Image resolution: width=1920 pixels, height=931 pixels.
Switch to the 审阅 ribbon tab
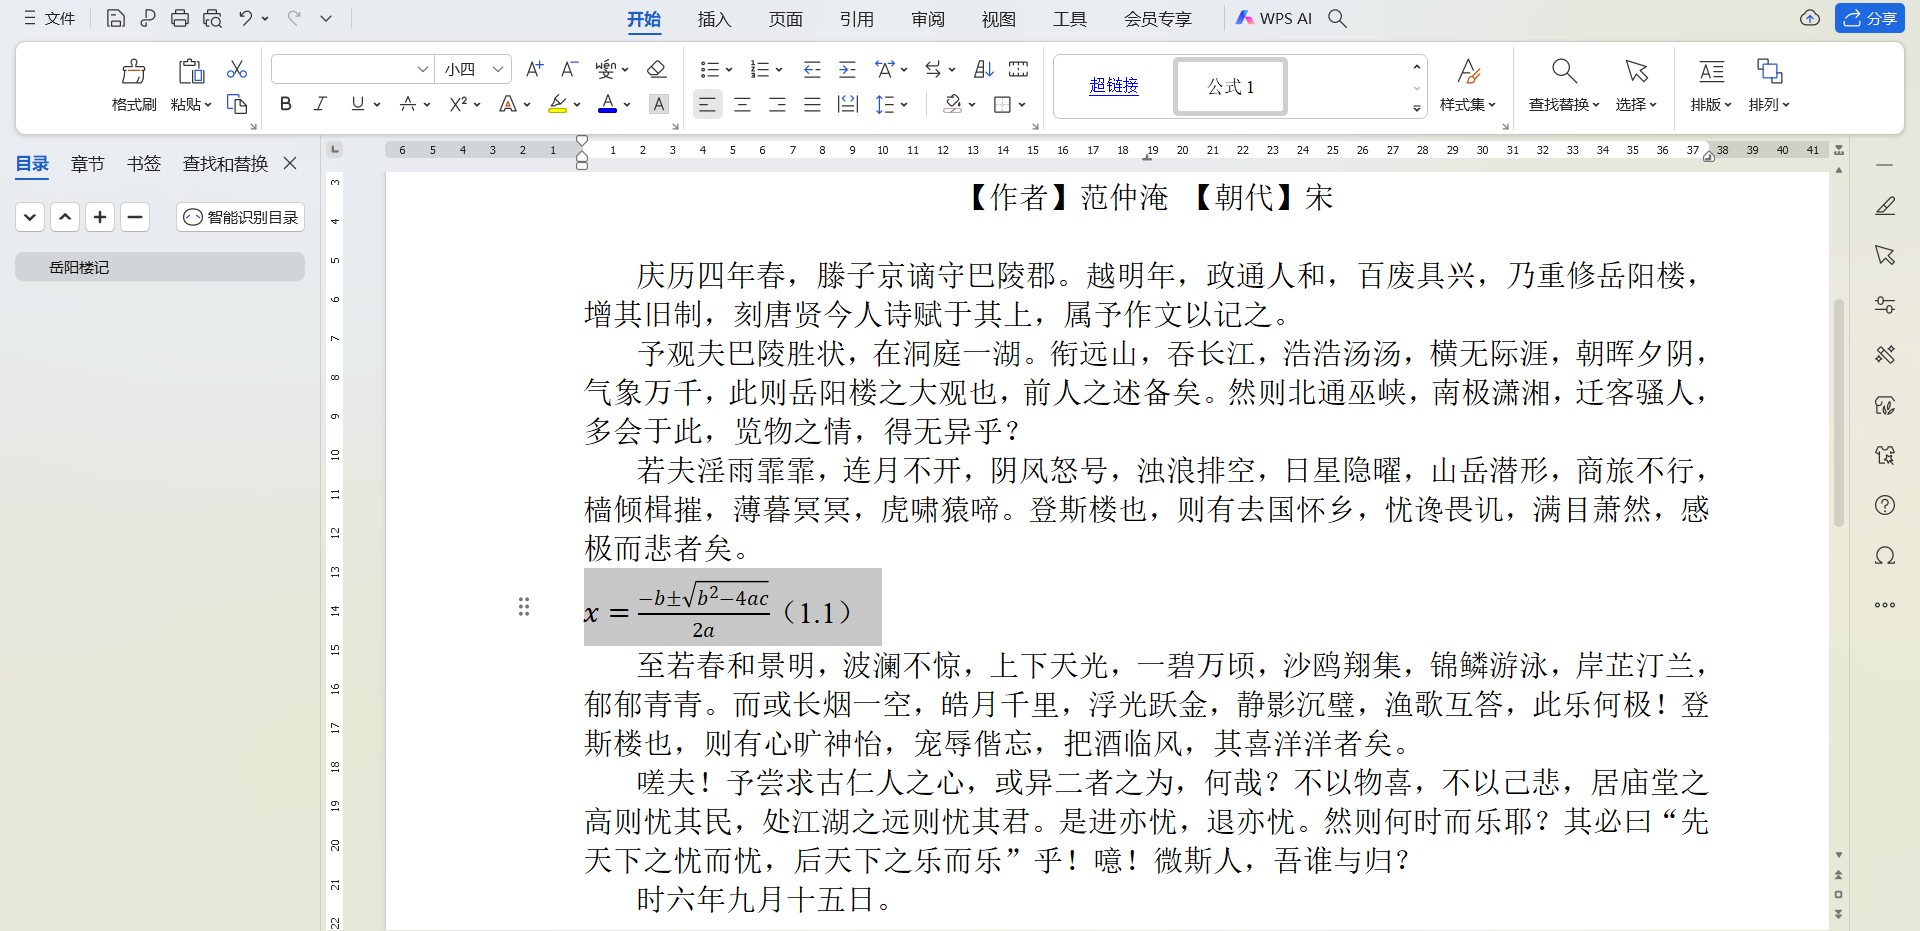[x=928, y=19]
